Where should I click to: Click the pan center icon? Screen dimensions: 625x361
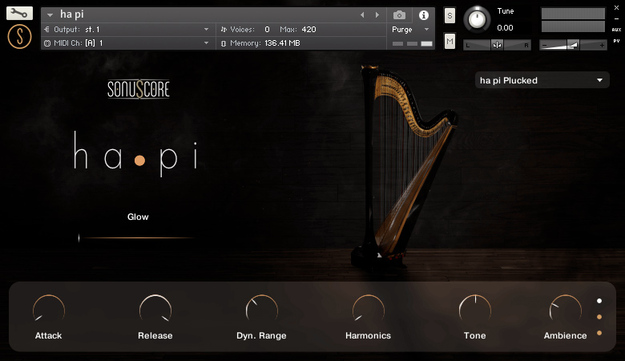(x=497, y=45)
